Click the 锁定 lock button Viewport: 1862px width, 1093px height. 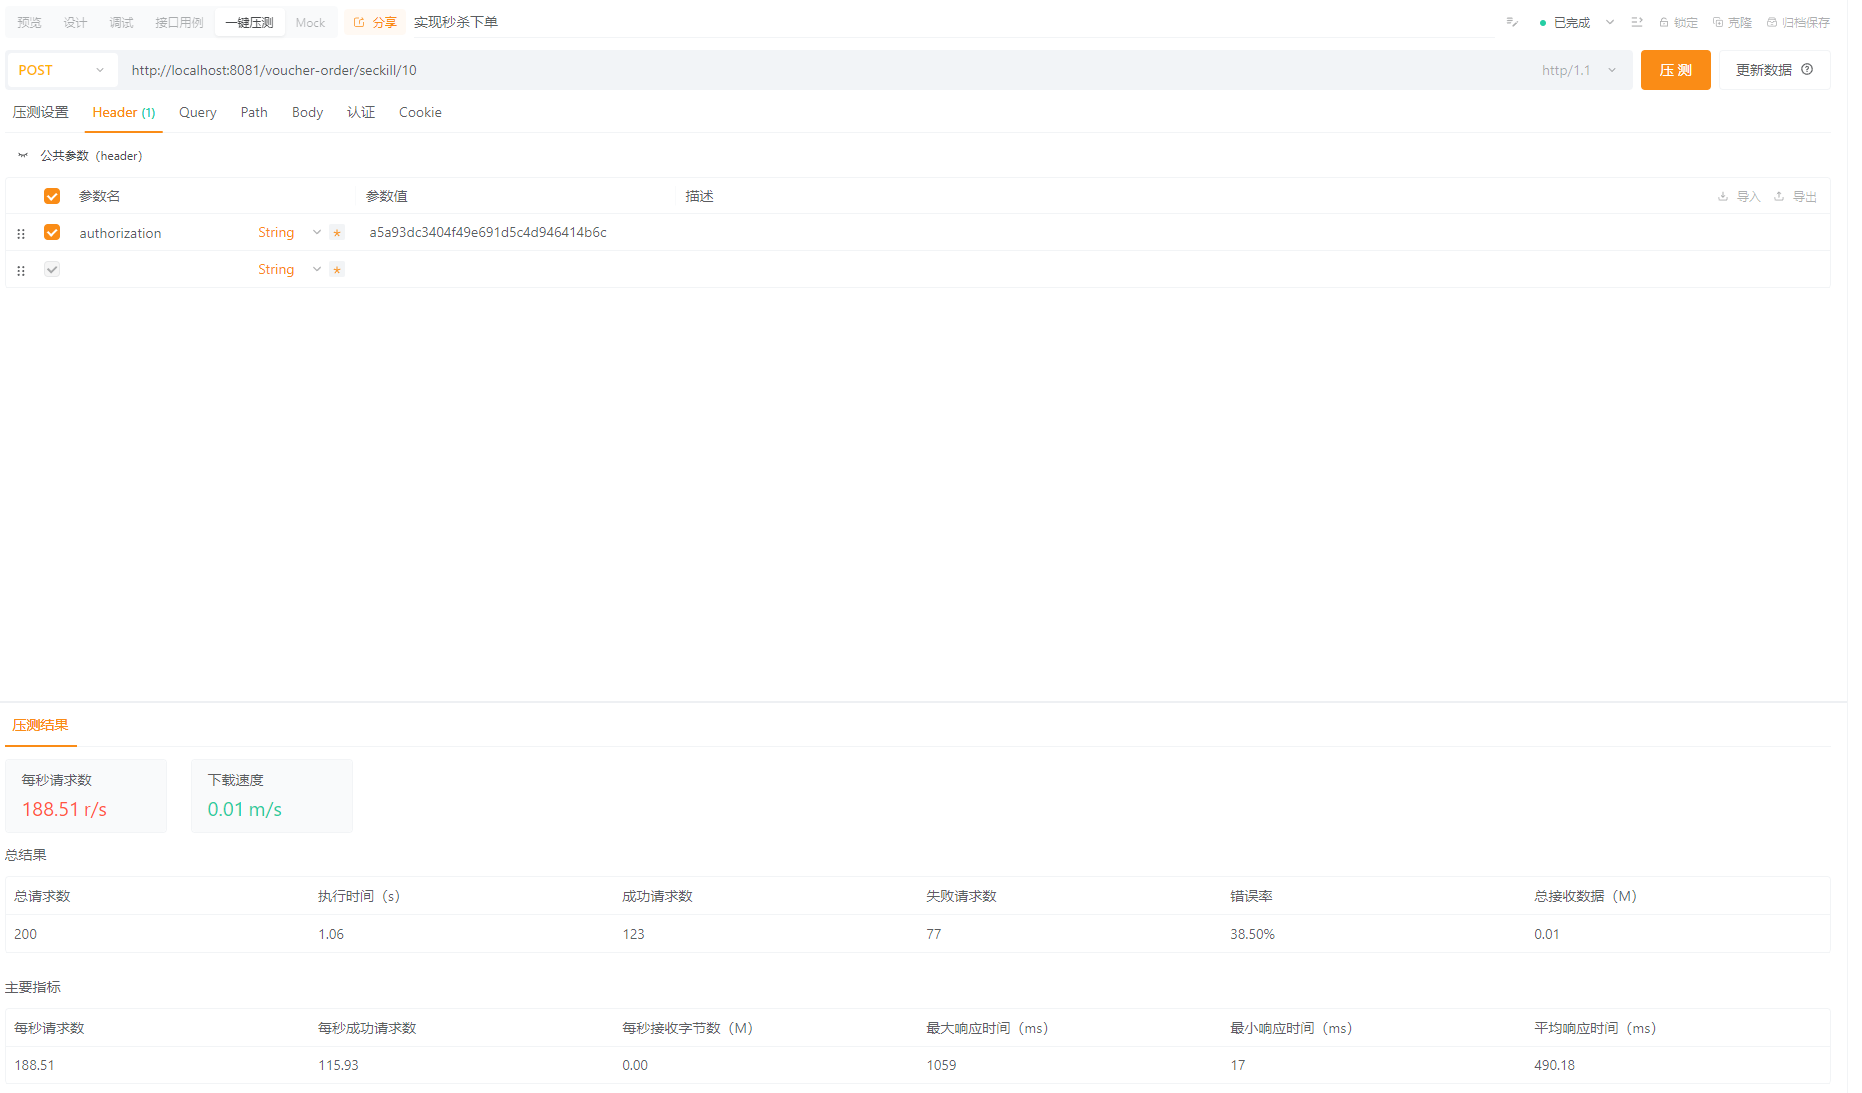1678,22
